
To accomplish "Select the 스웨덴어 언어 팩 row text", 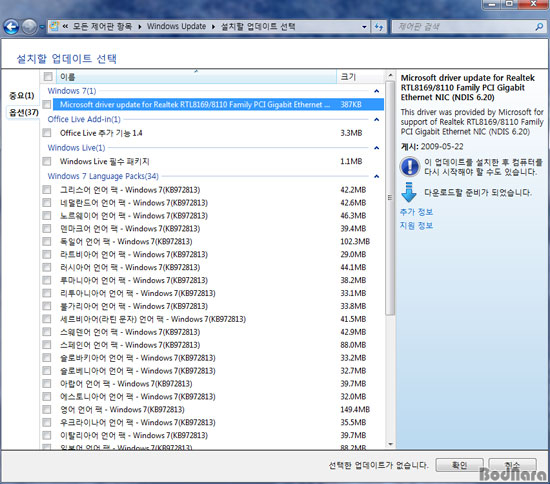I will pyautogui.click(x=130, y=332).
